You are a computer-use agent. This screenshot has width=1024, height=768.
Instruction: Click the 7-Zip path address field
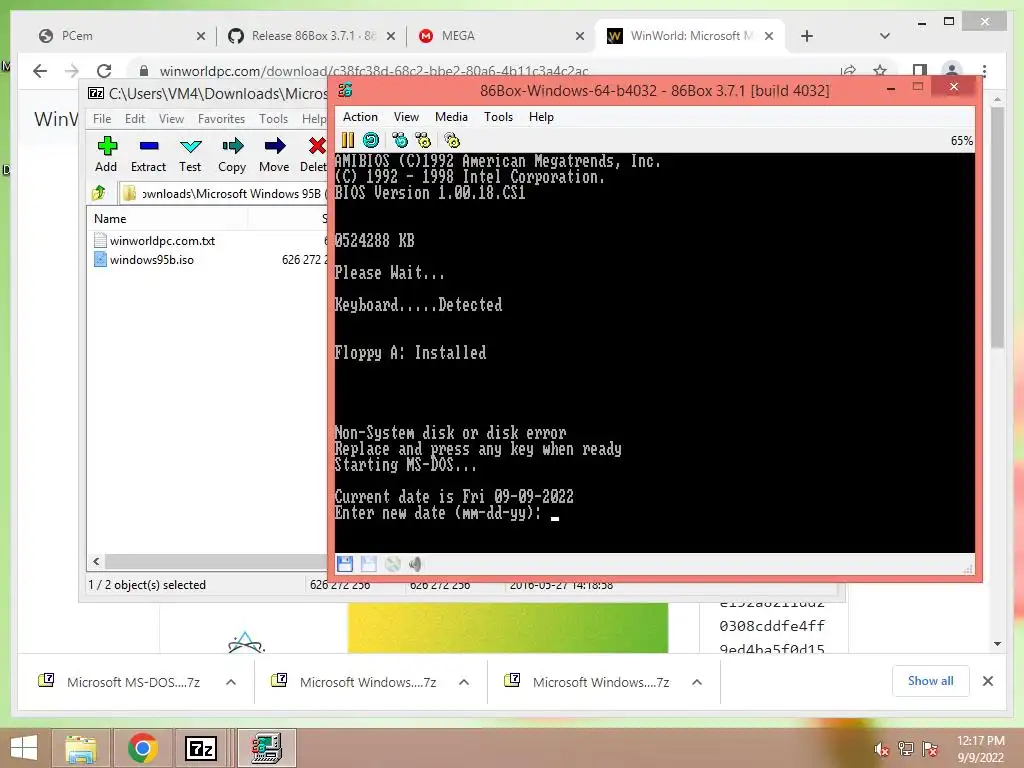(x=222, y=193)
